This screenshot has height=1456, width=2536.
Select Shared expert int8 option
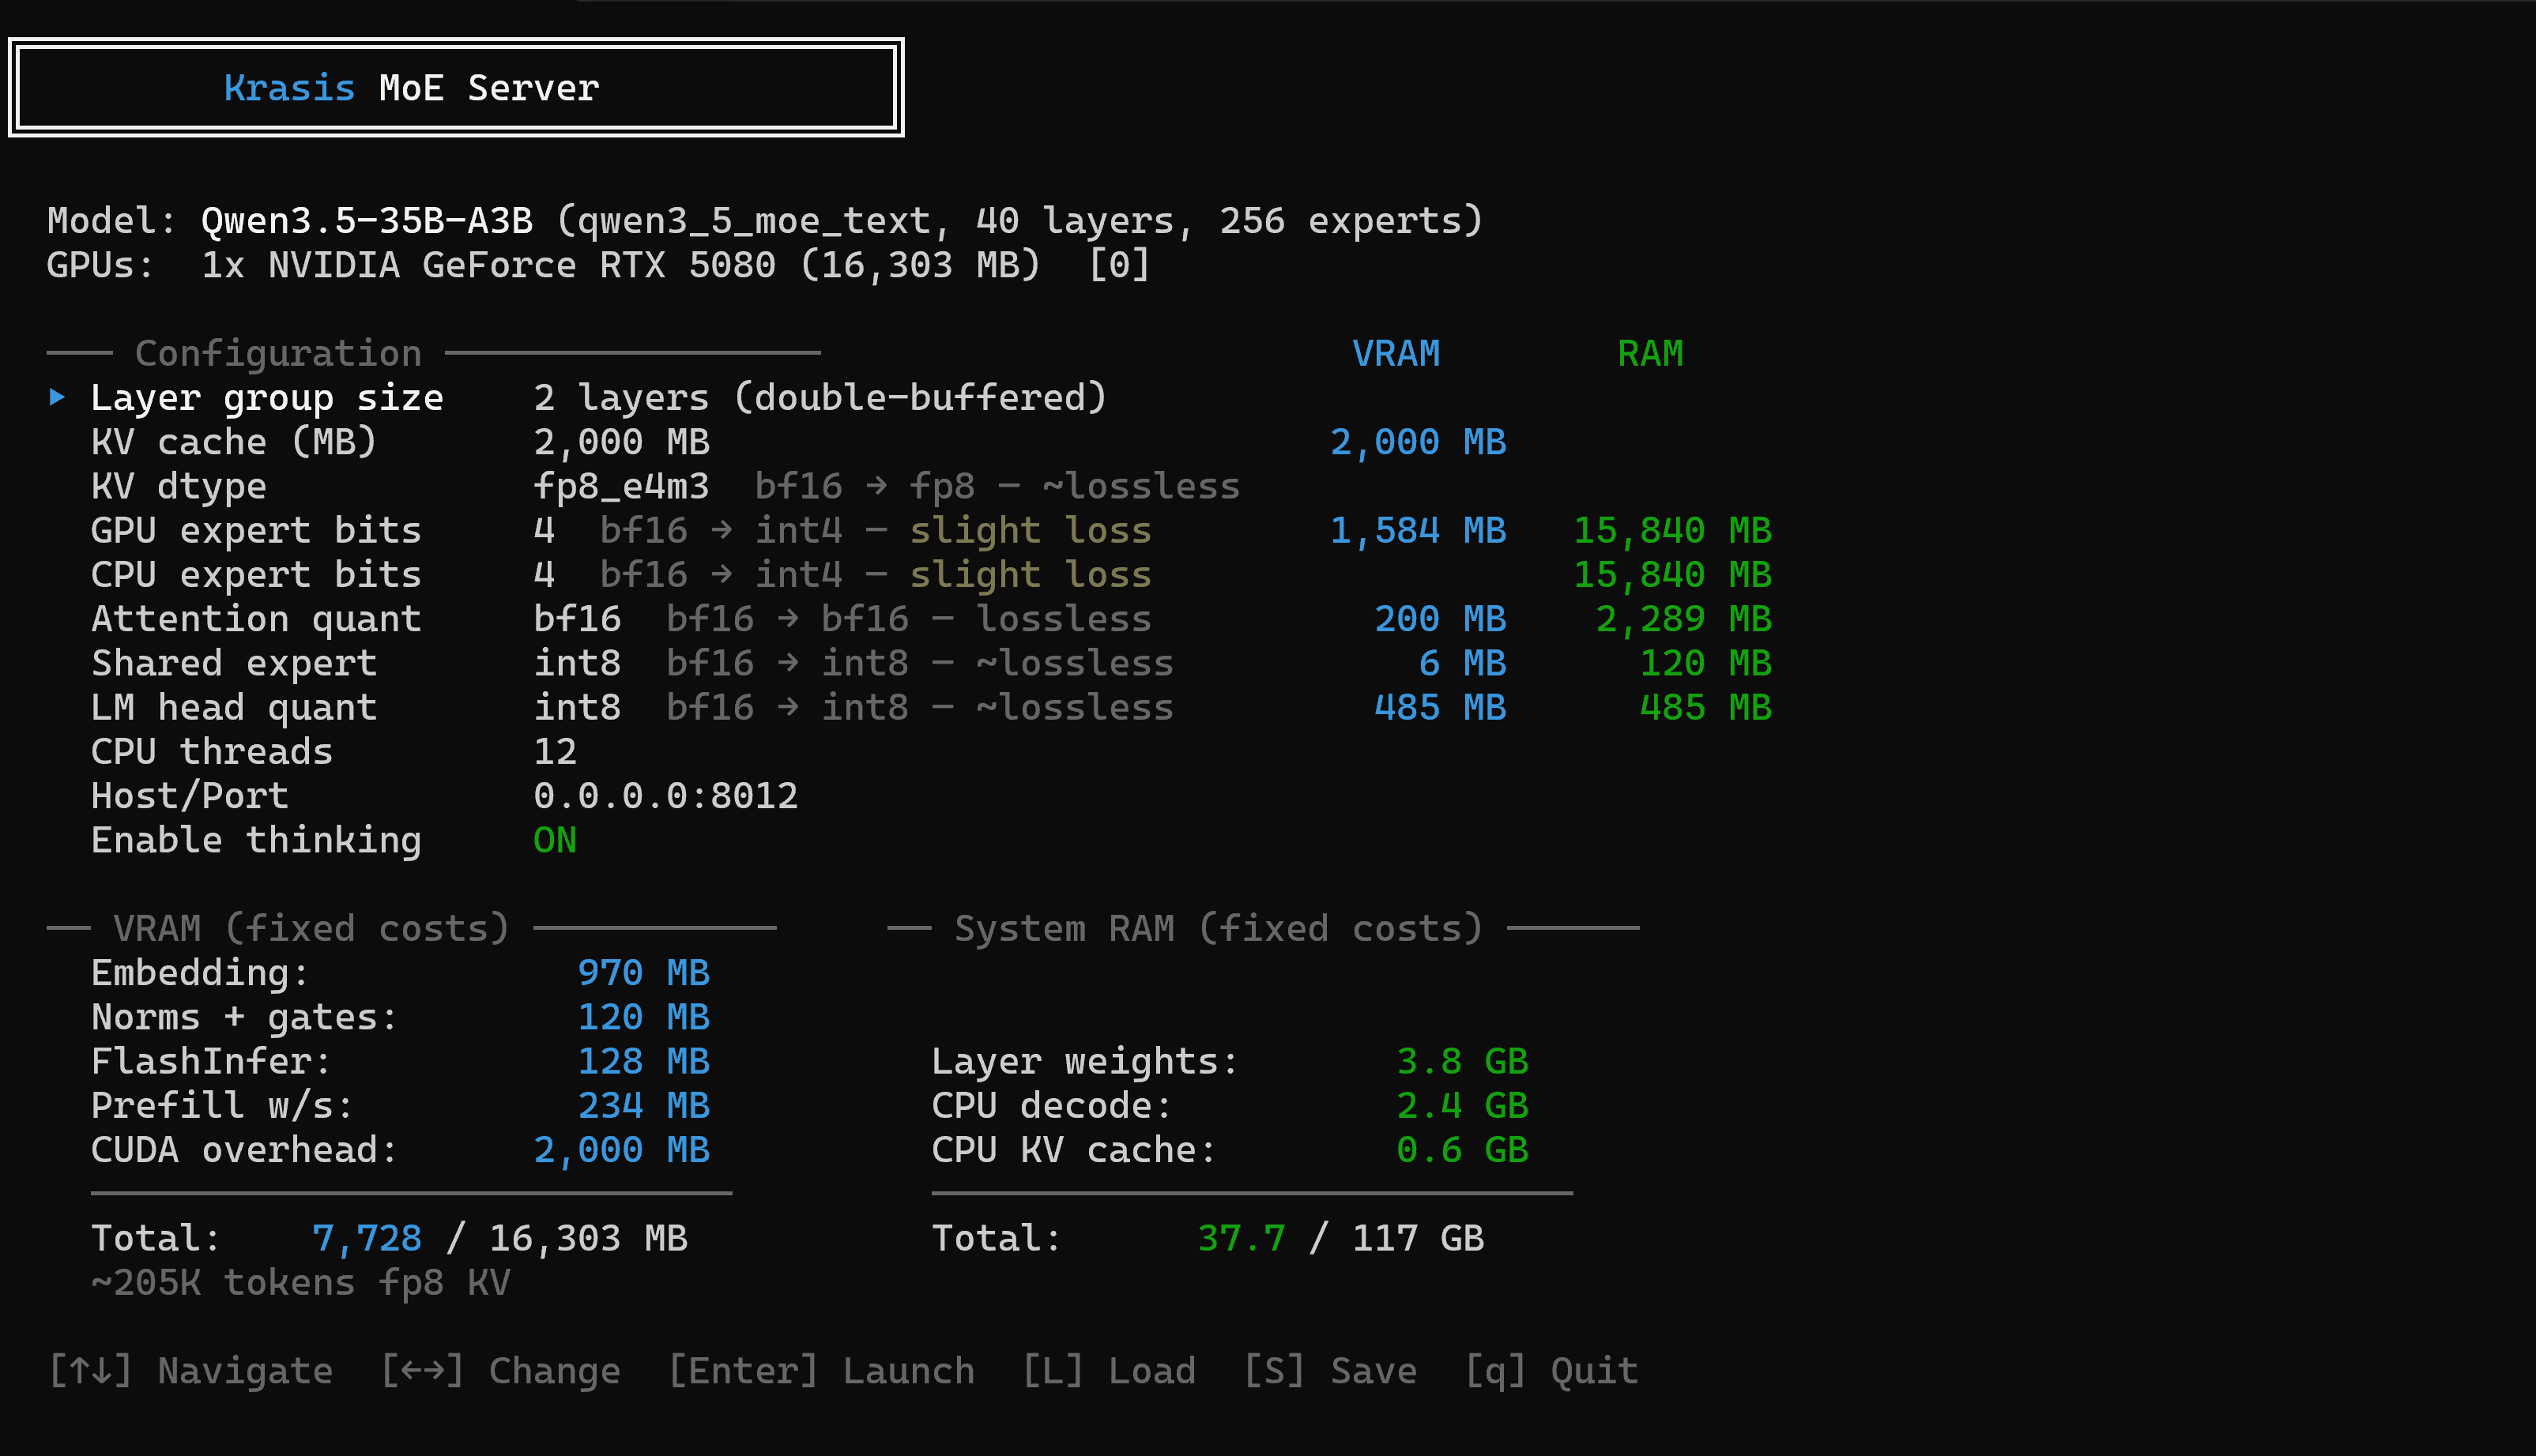click(x=577, y=663)
